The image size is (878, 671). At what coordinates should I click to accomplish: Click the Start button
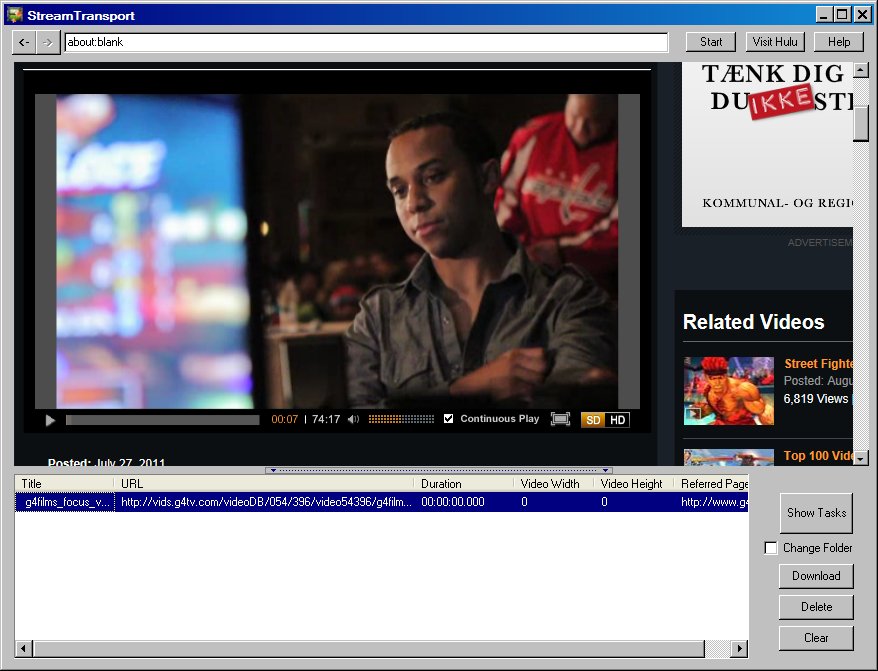711,42
